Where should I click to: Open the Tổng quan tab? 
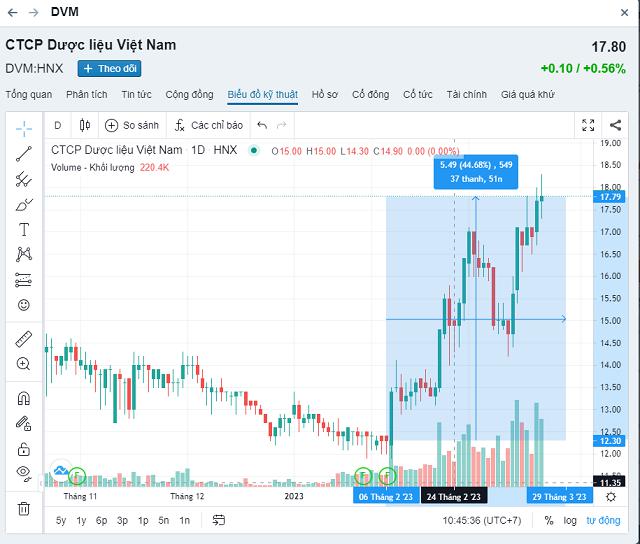tap(28, 94)
